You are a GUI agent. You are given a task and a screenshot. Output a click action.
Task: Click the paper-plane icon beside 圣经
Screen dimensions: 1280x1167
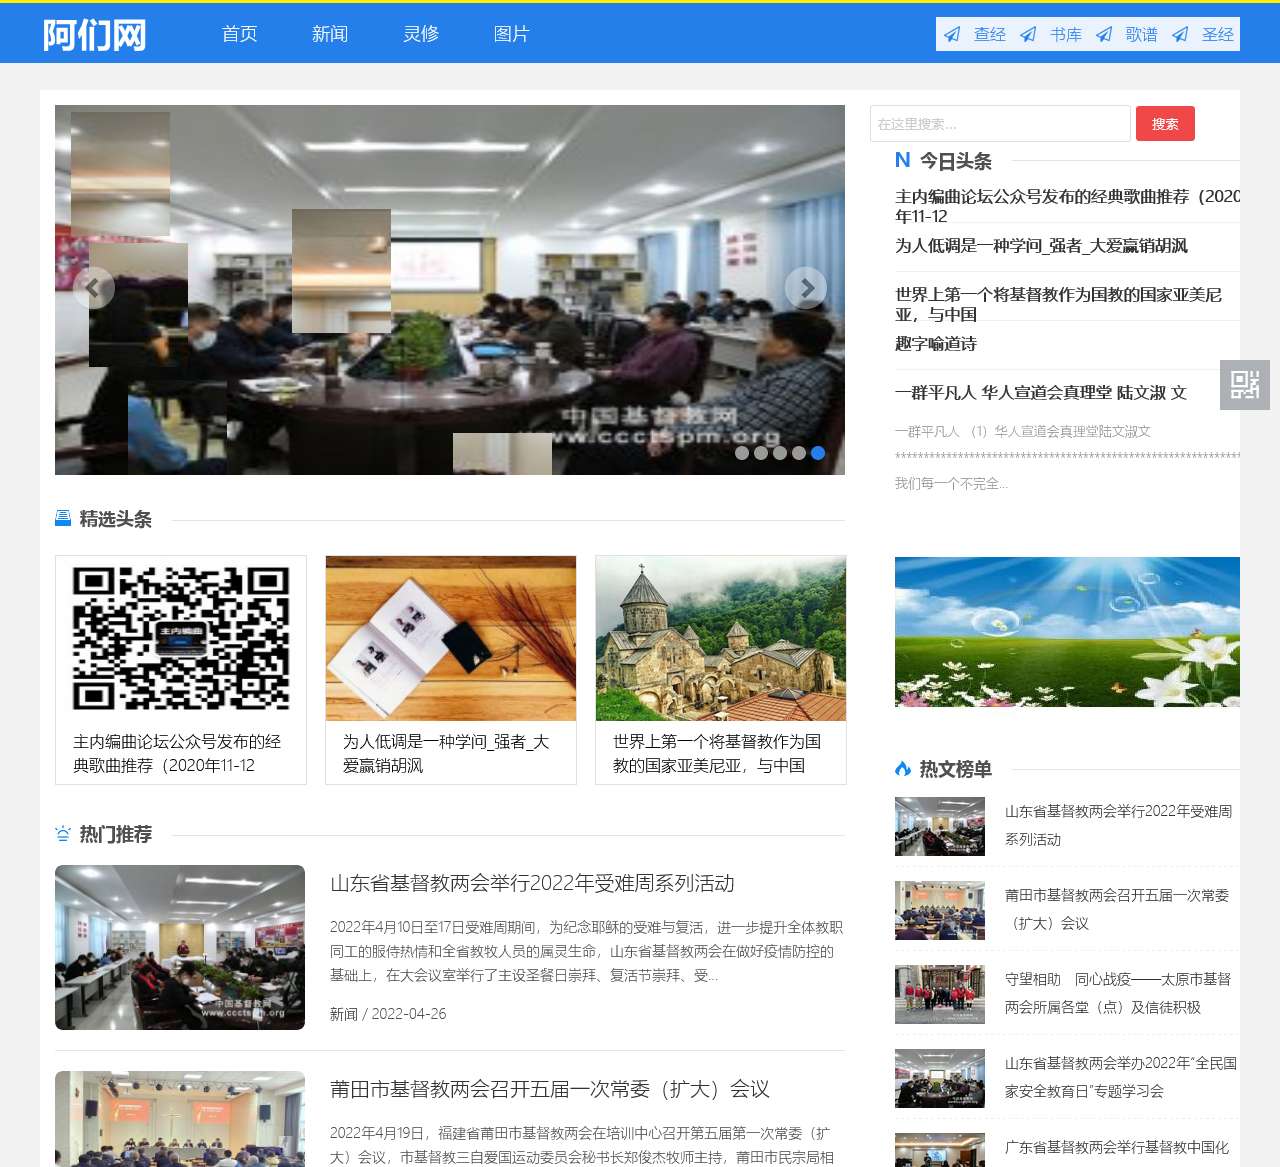point(1181,34)
